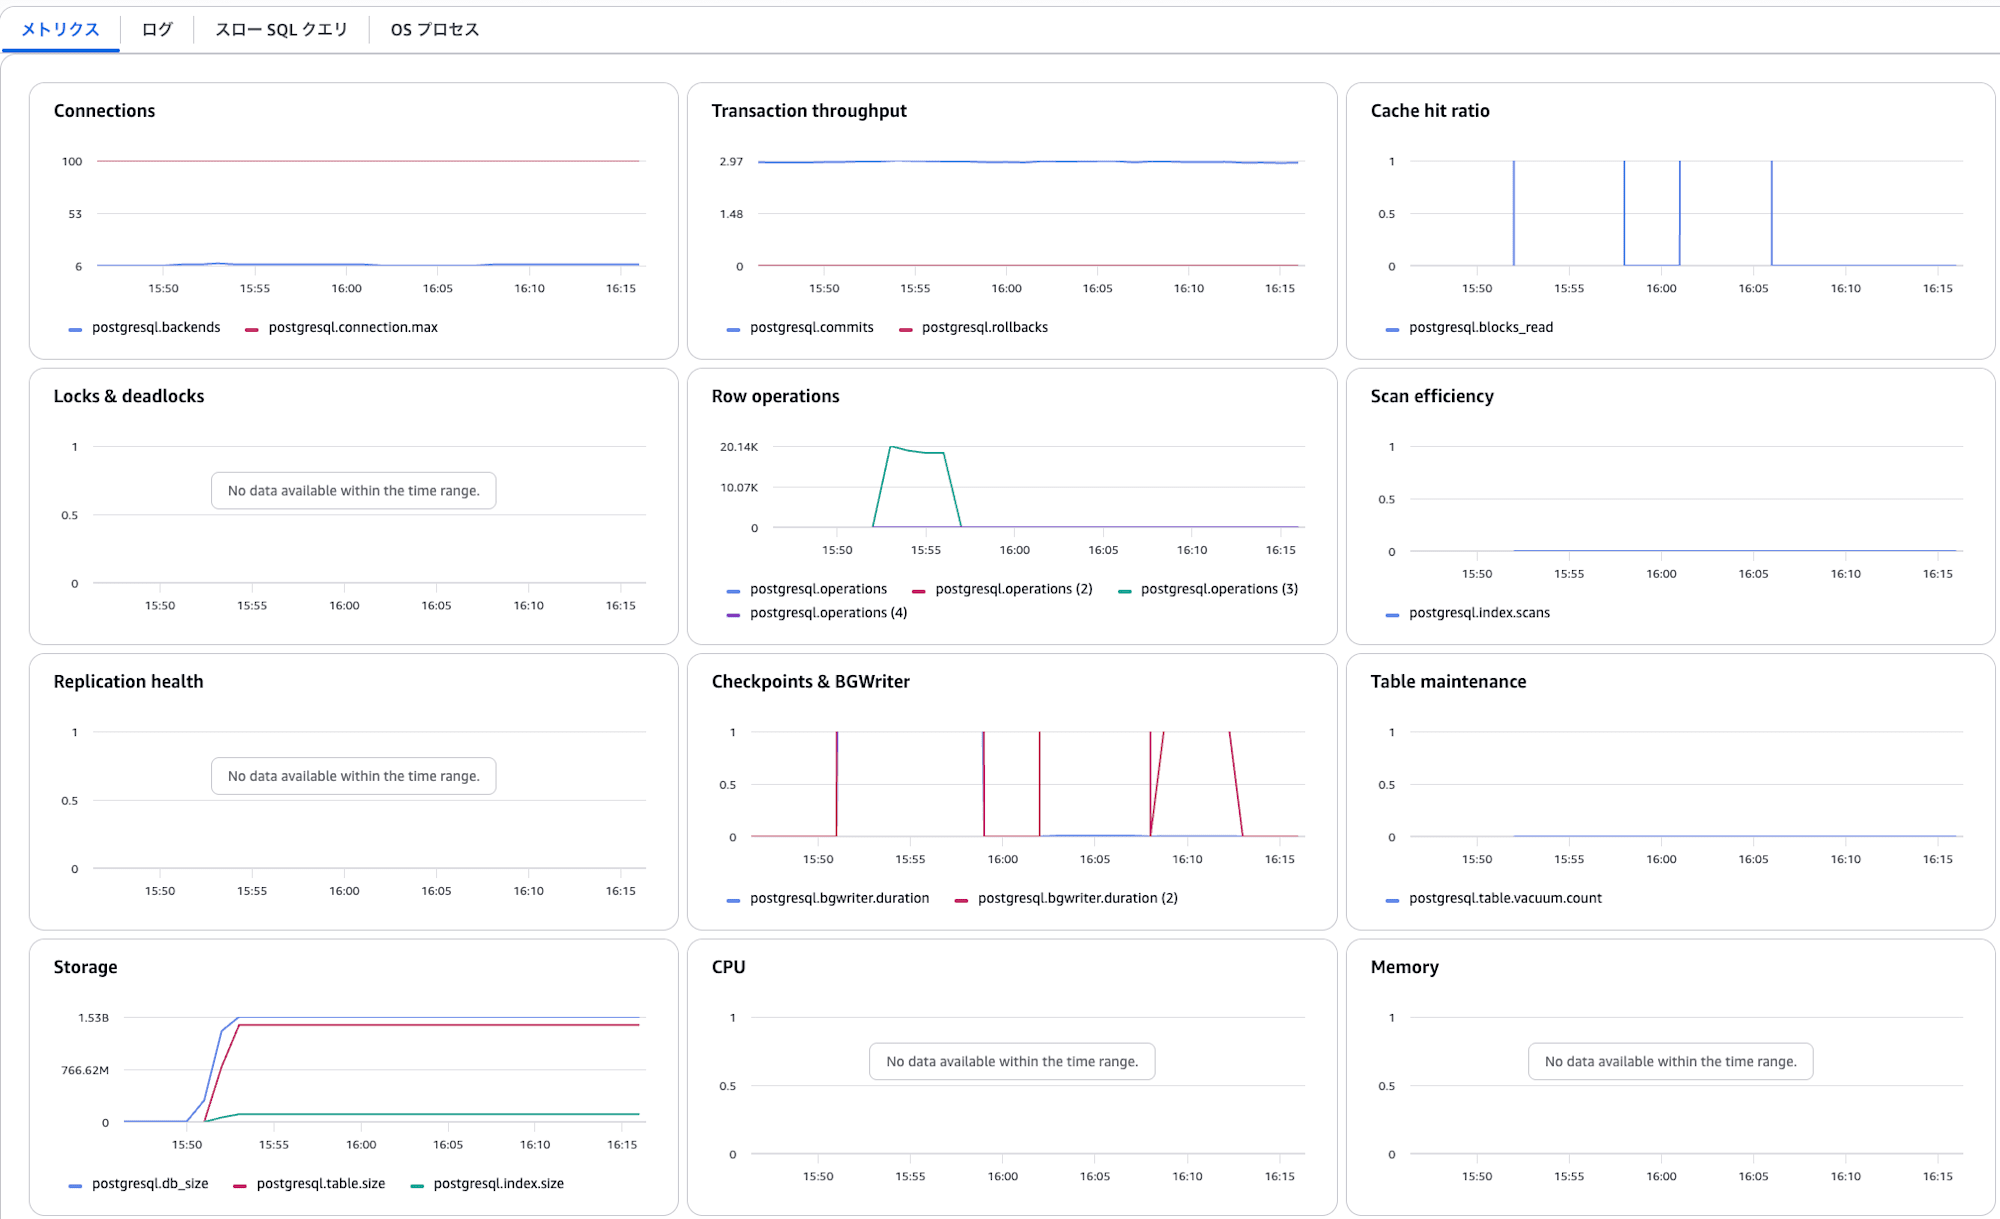2000x1219 pixels.
Task: Click the 15:55 tick in Cache hit ratio
Action: point(1569,289)
